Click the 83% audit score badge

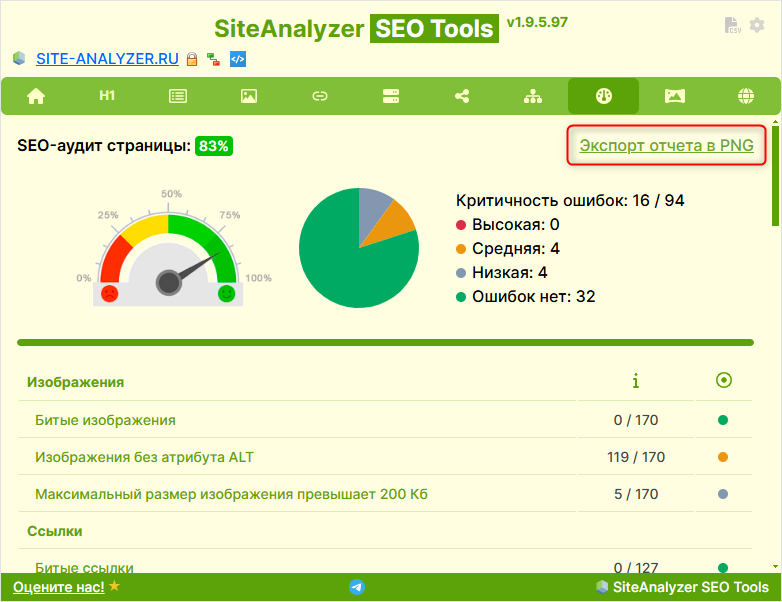214,146
